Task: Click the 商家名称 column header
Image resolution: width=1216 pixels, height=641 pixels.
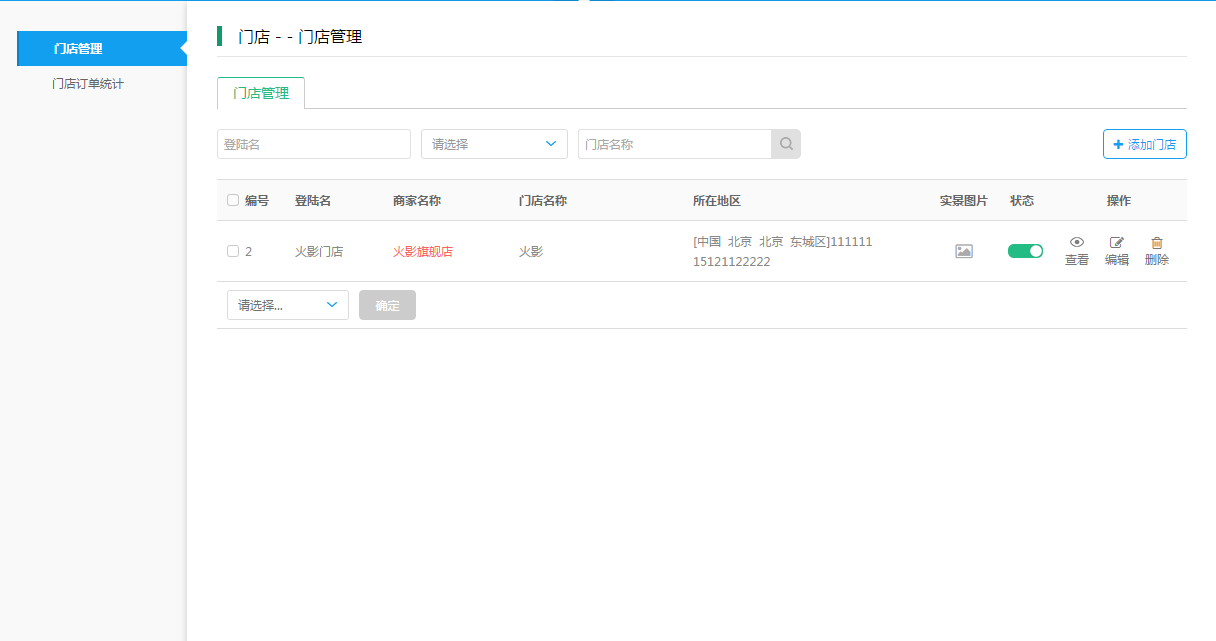Action: 417,200
